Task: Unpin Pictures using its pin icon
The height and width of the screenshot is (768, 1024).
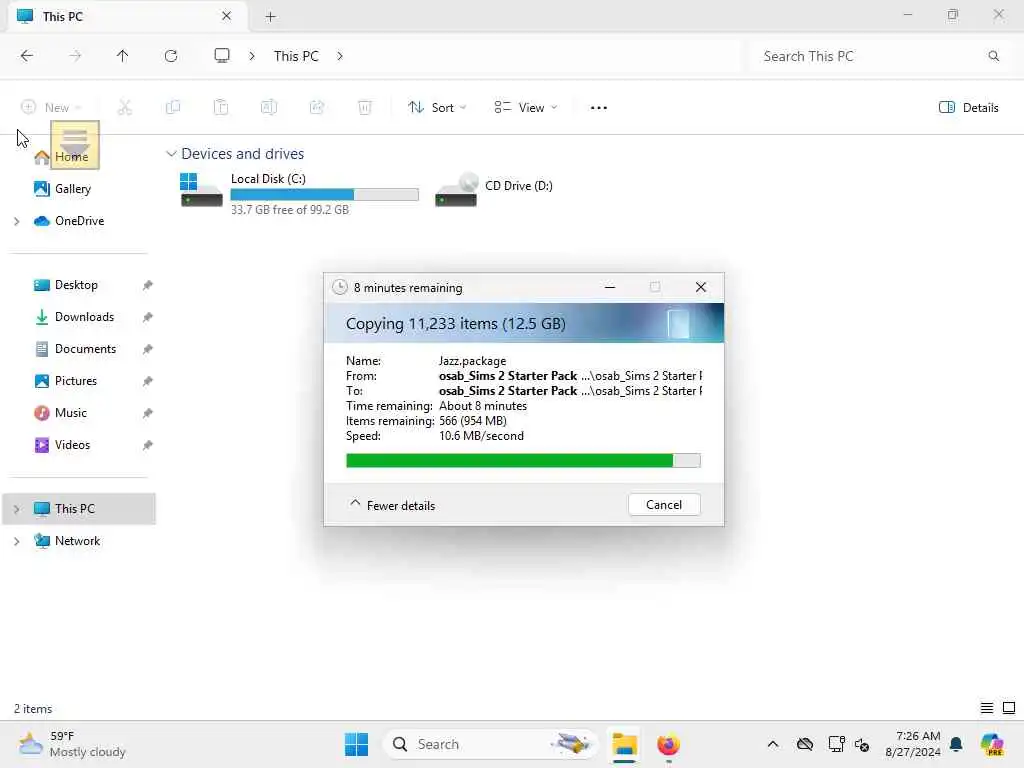Action: tap(148, 381)
